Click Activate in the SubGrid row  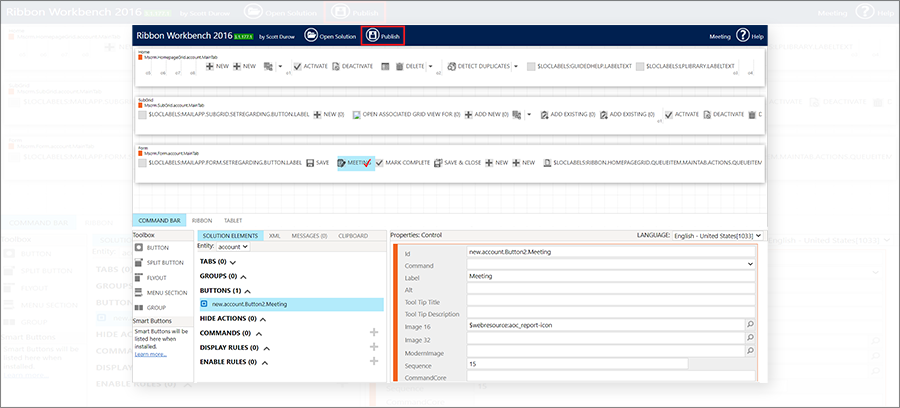(681, 115)
